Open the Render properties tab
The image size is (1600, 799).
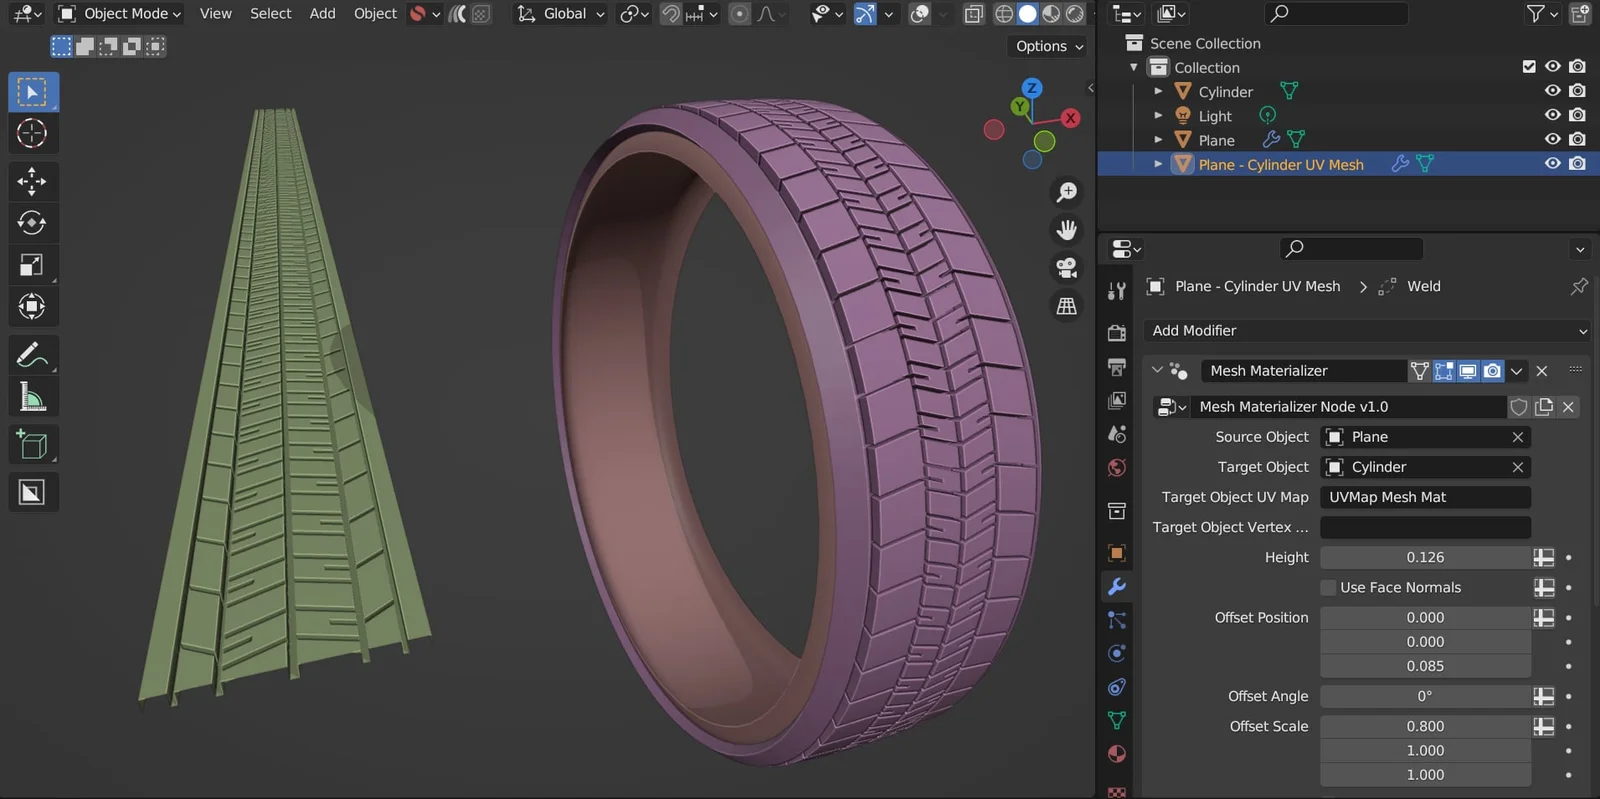point(1117,333)
